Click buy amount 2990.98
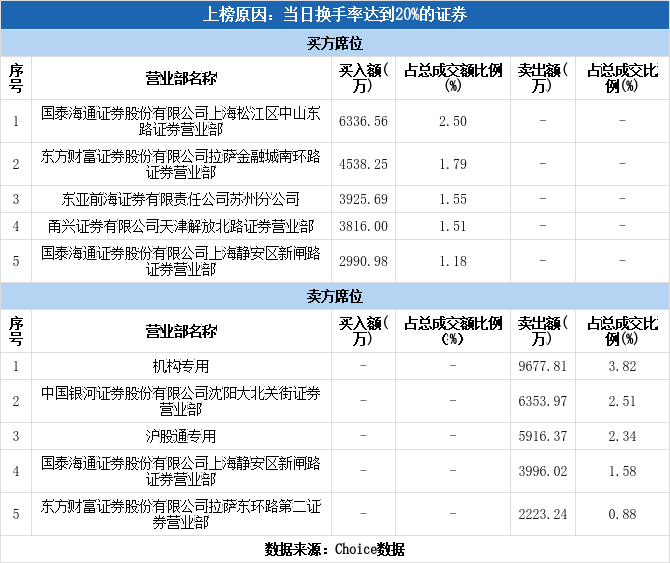 click(363, 261)
